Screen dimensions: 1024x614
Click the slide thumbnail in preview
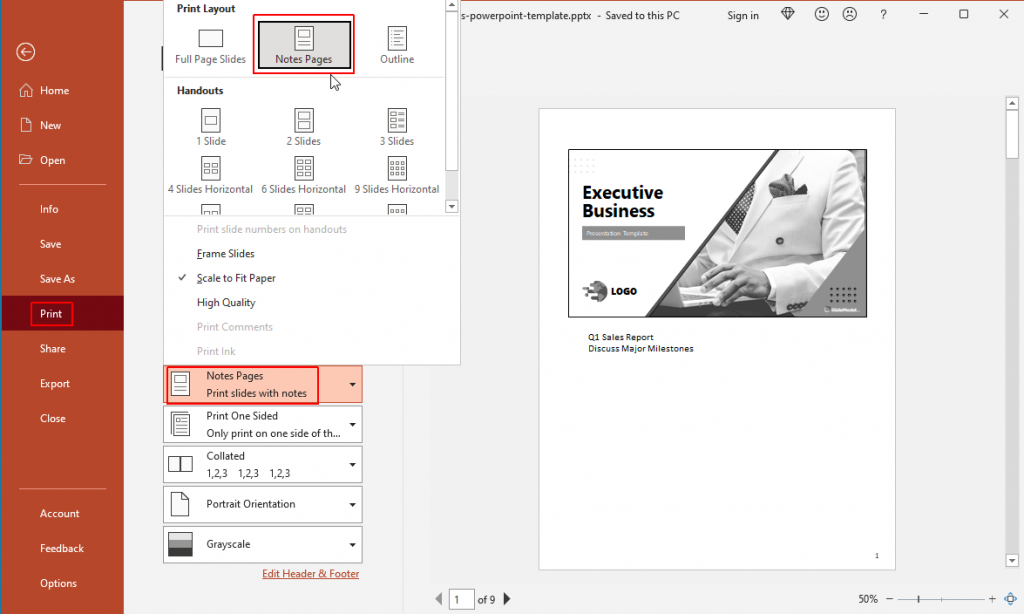click(717, 233)
